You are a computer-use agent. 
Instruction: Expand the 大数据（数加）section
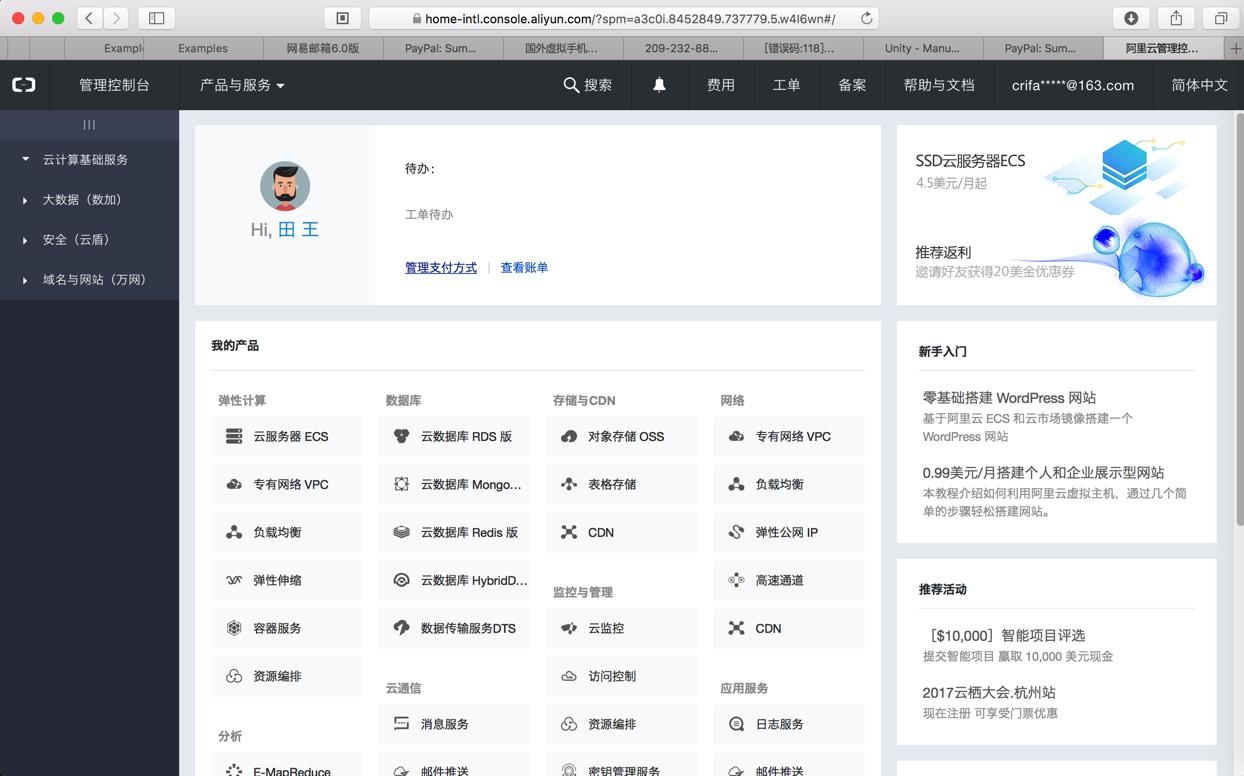(x=25, y=200)
